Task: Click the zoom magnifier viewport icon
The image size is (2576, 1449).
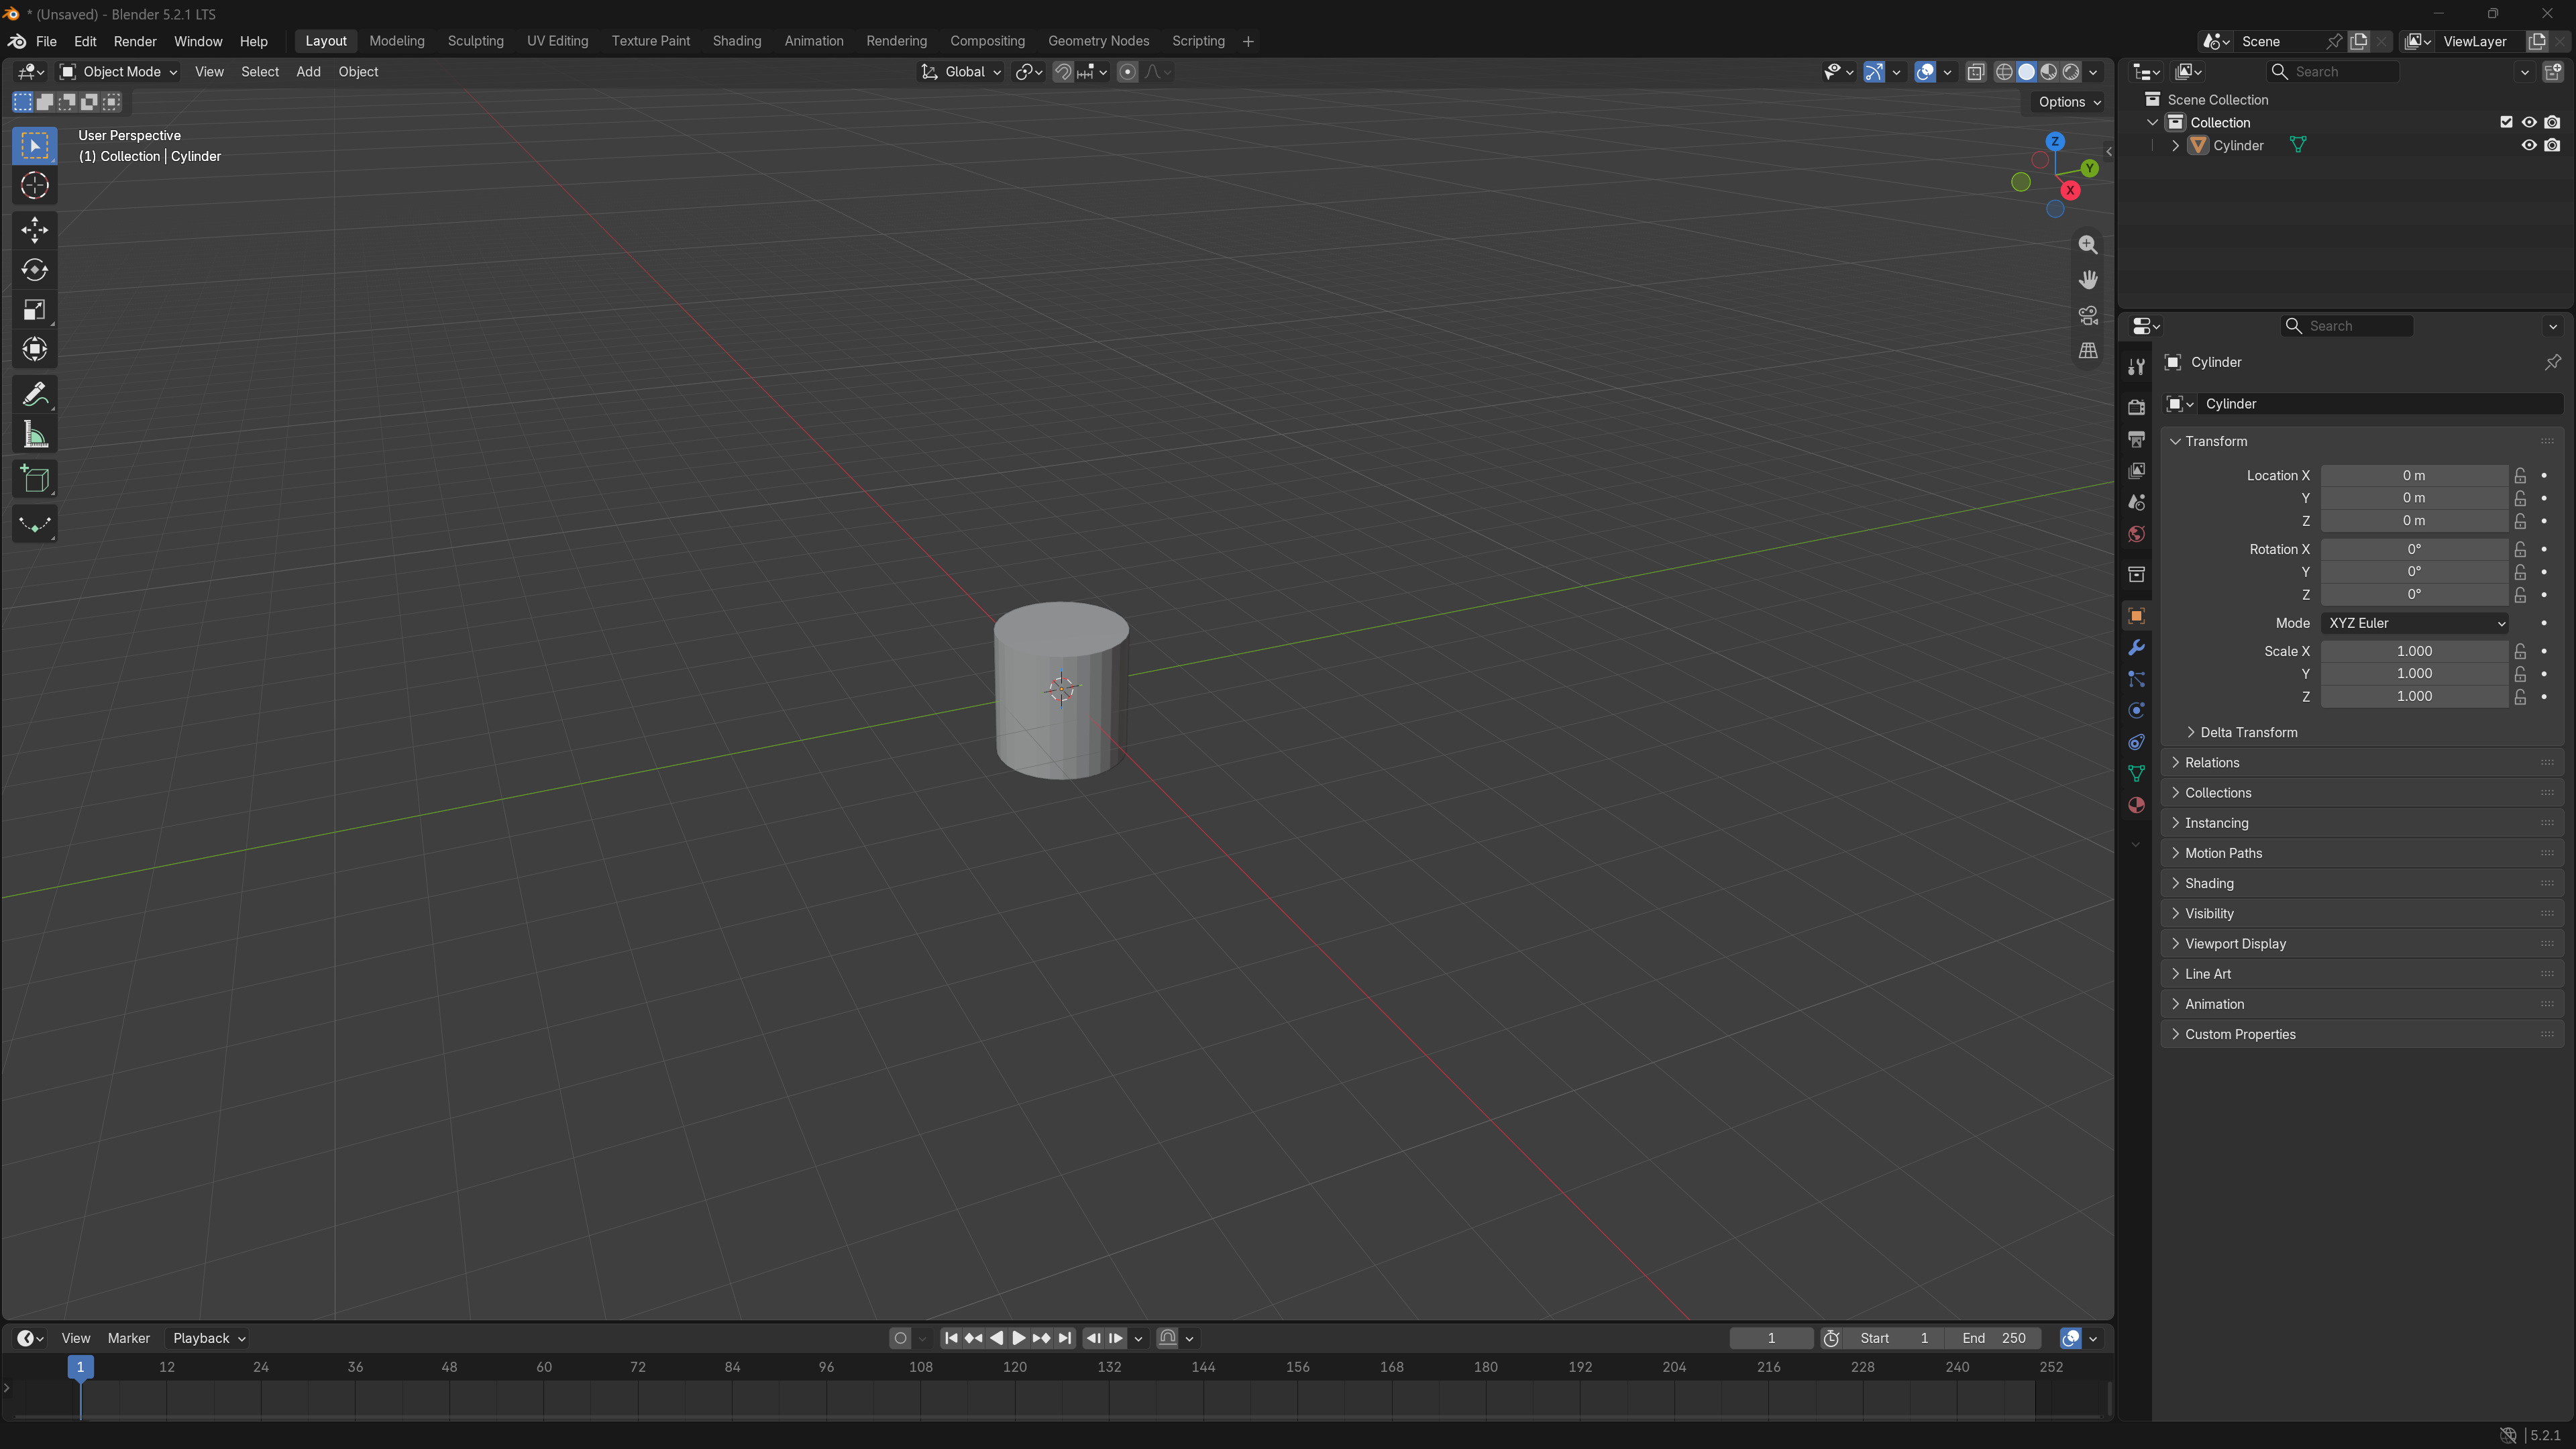Action: click(x=2088, y=245)
